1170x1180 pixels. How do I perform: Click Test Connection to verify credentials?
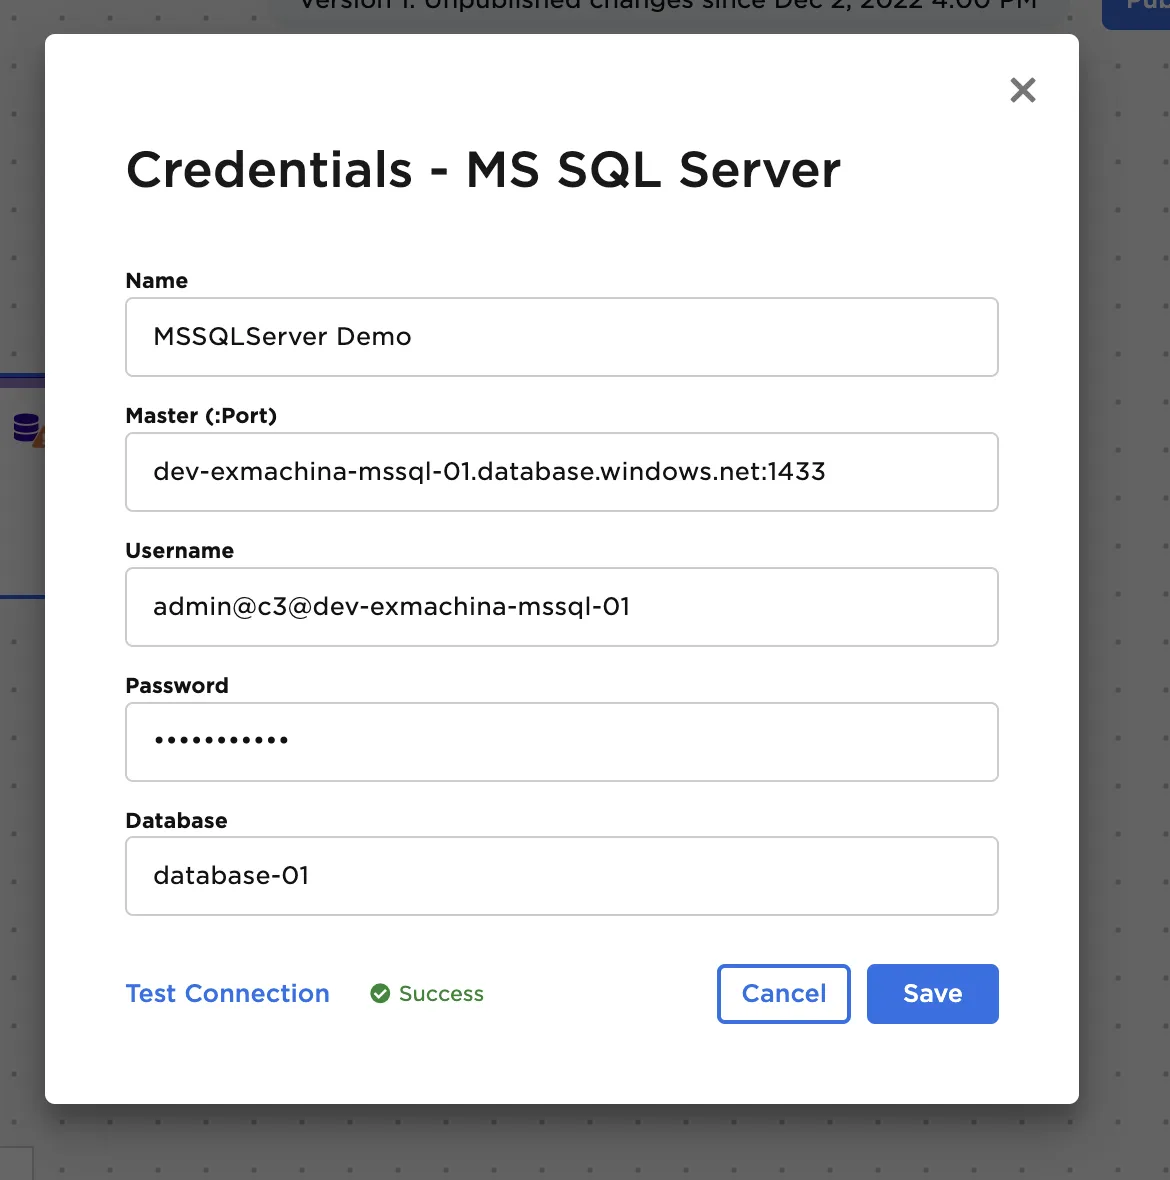pyautogui.click(x=227, y=993)
